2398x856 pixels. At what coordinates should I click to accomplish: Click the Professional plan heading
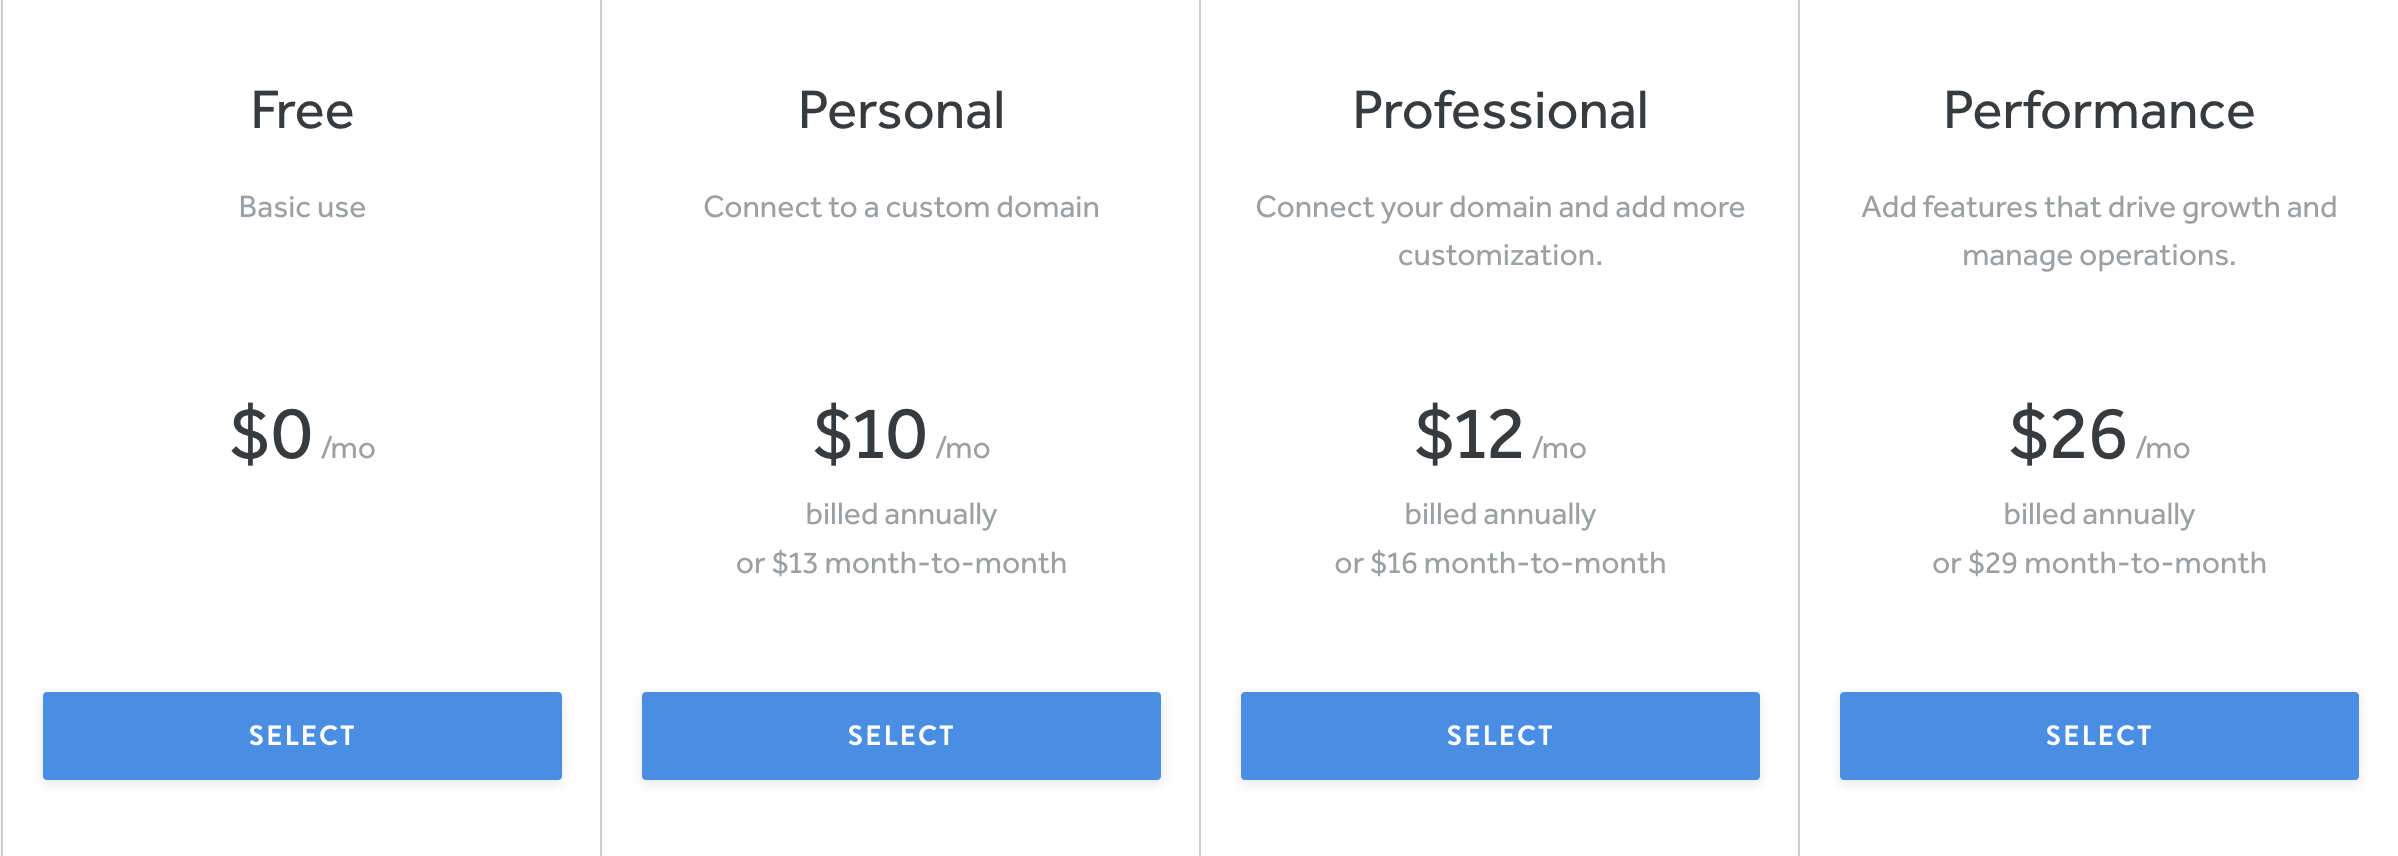pyautogui.click(x=1500, y=110)
